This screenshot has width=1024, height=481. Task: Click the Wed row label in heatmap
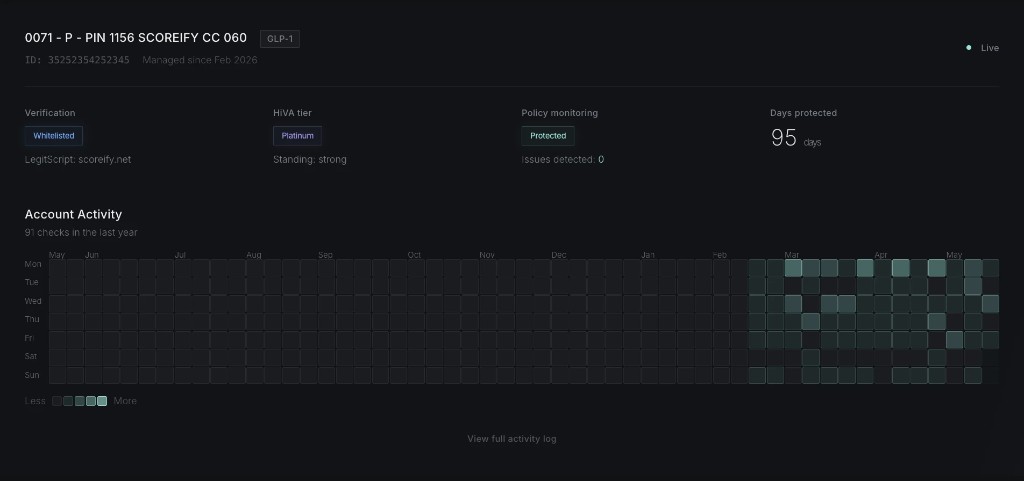coord(33,301)
